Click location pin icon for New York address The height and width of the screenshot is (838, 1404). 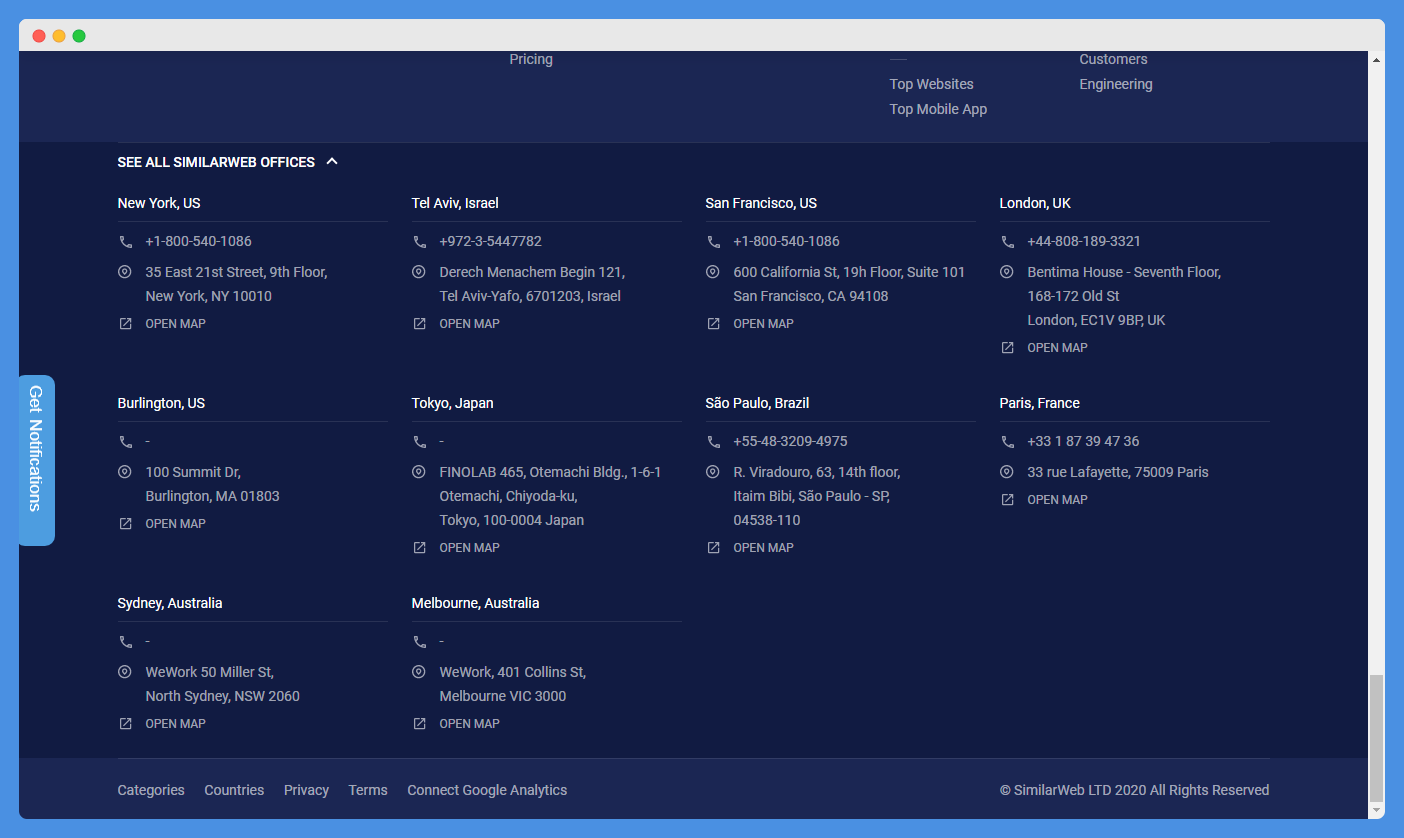pos(125,272)
